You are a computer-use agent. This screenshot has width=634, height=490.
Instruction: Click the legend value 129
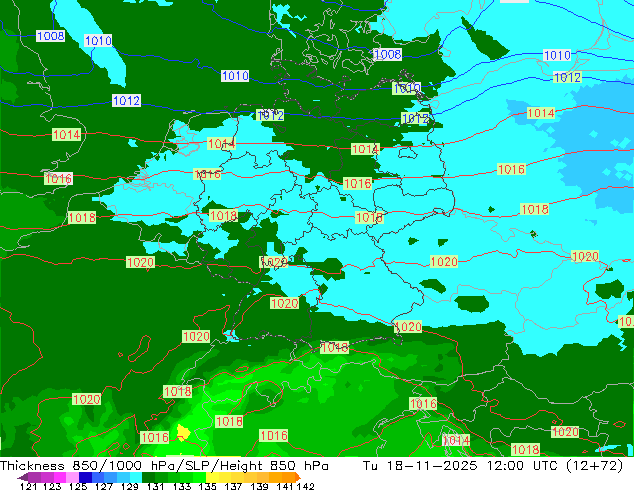click(x=129, y=486)
